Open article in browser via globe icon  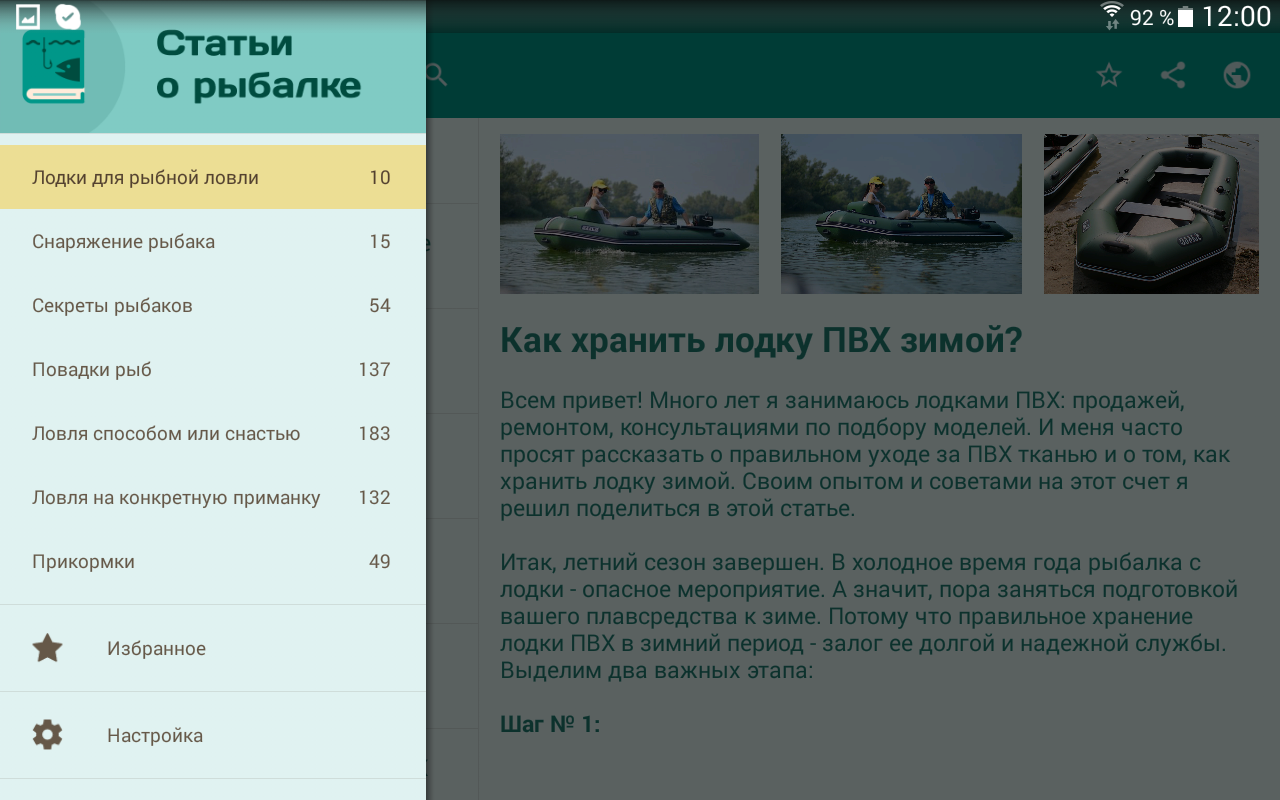pyautogui.click(x=1237, y=75)
